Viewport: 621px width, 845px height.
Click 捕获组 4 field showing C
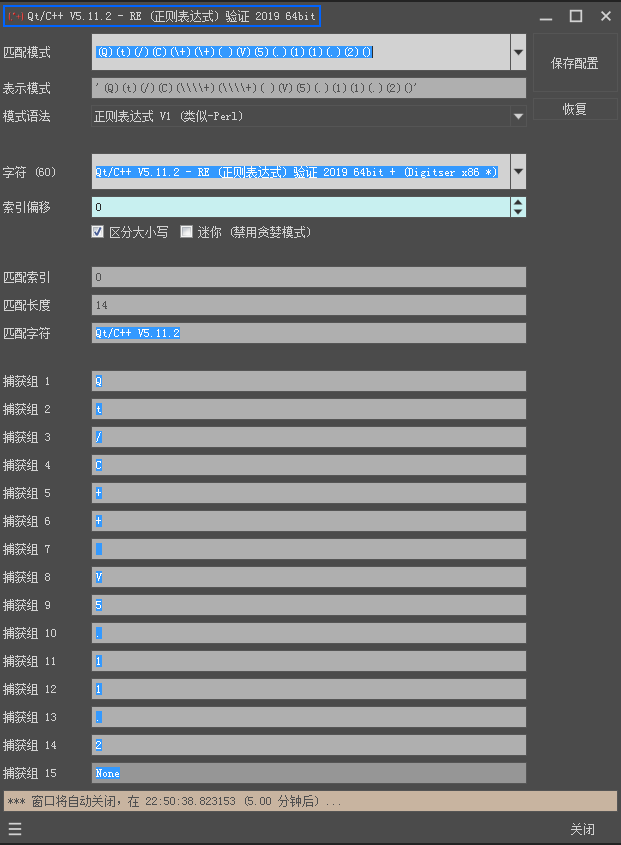pos(309,465)
